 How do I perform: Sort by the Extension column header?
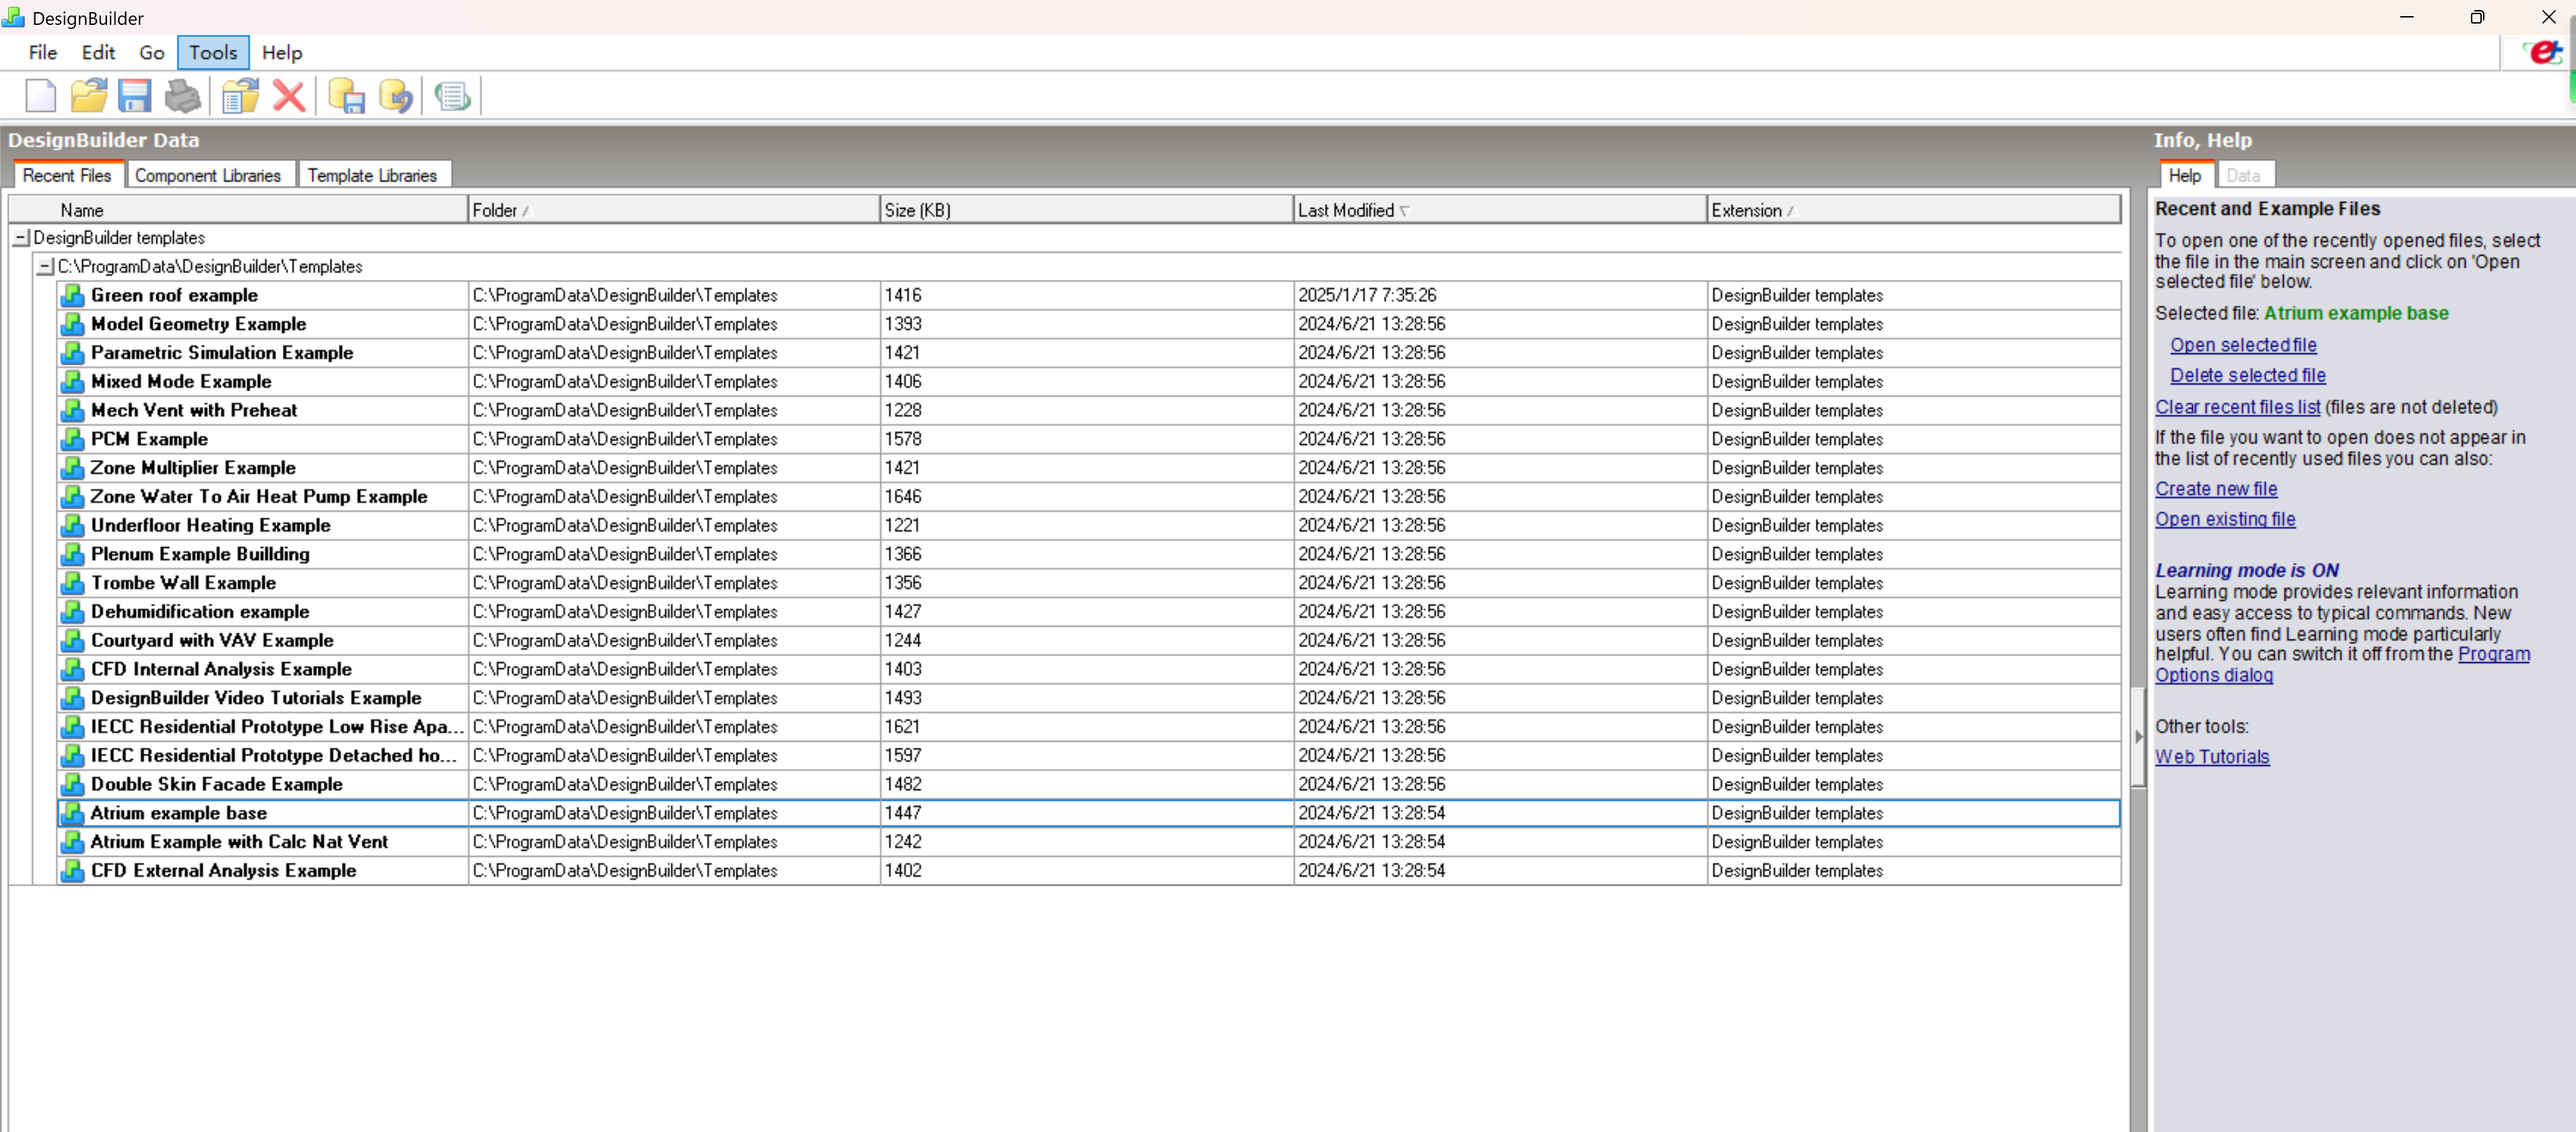[1913, 210]
